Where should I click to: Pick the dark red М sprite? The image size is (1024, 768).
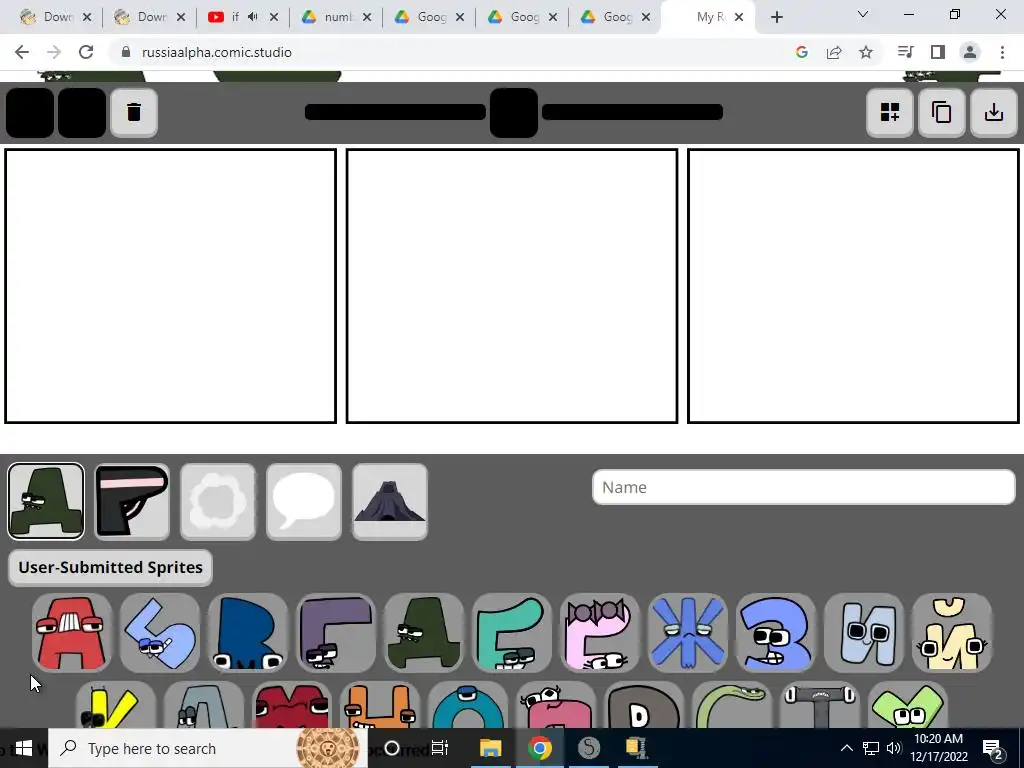click(292, 705)
